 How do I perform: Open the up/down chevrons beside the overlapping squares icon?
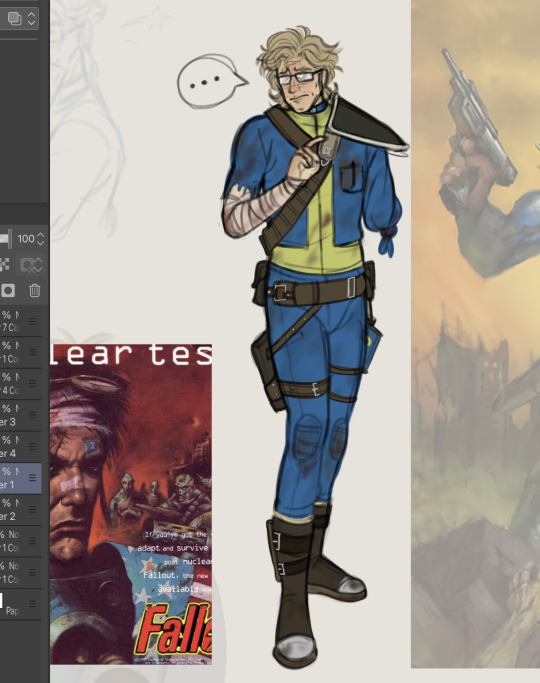(31, 19)
